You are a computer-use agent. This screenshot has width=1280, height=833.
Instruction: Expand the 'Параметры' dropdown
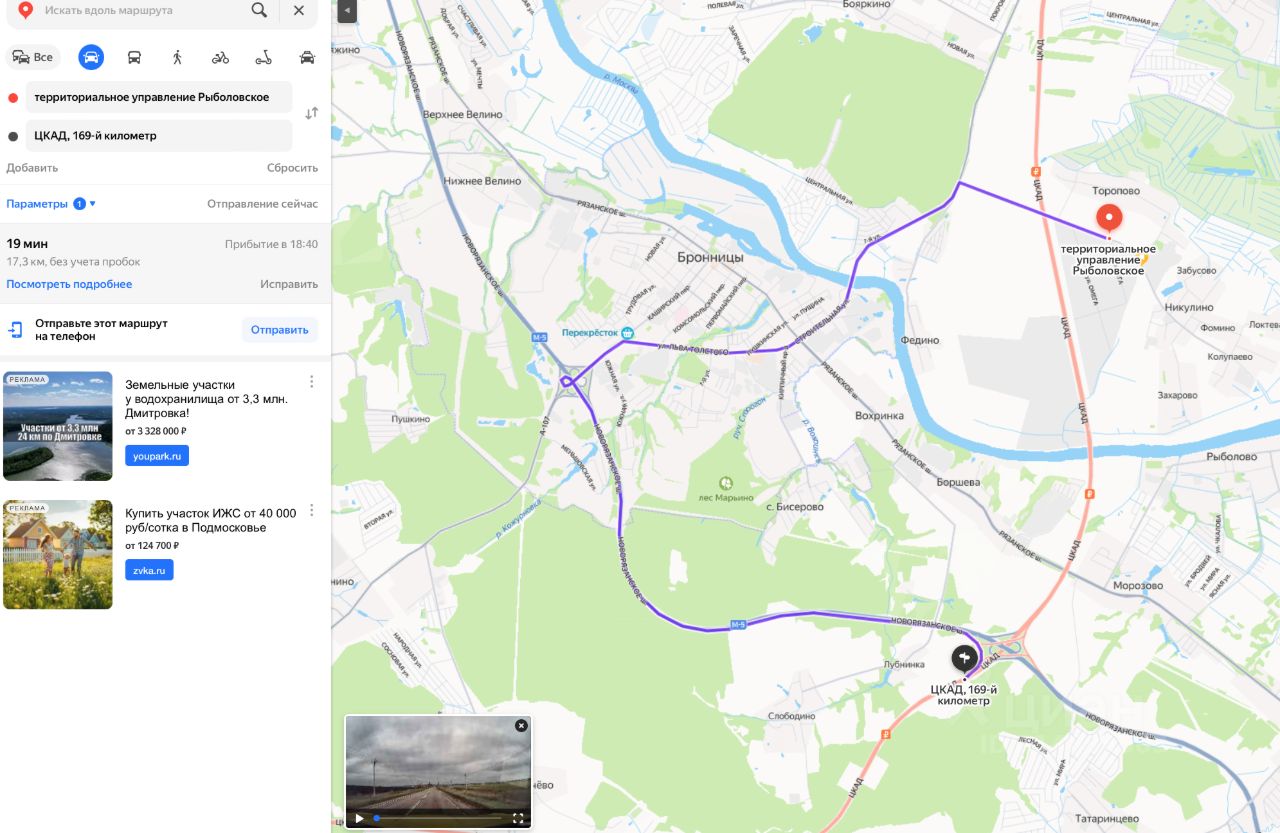(x=51, y=204)
